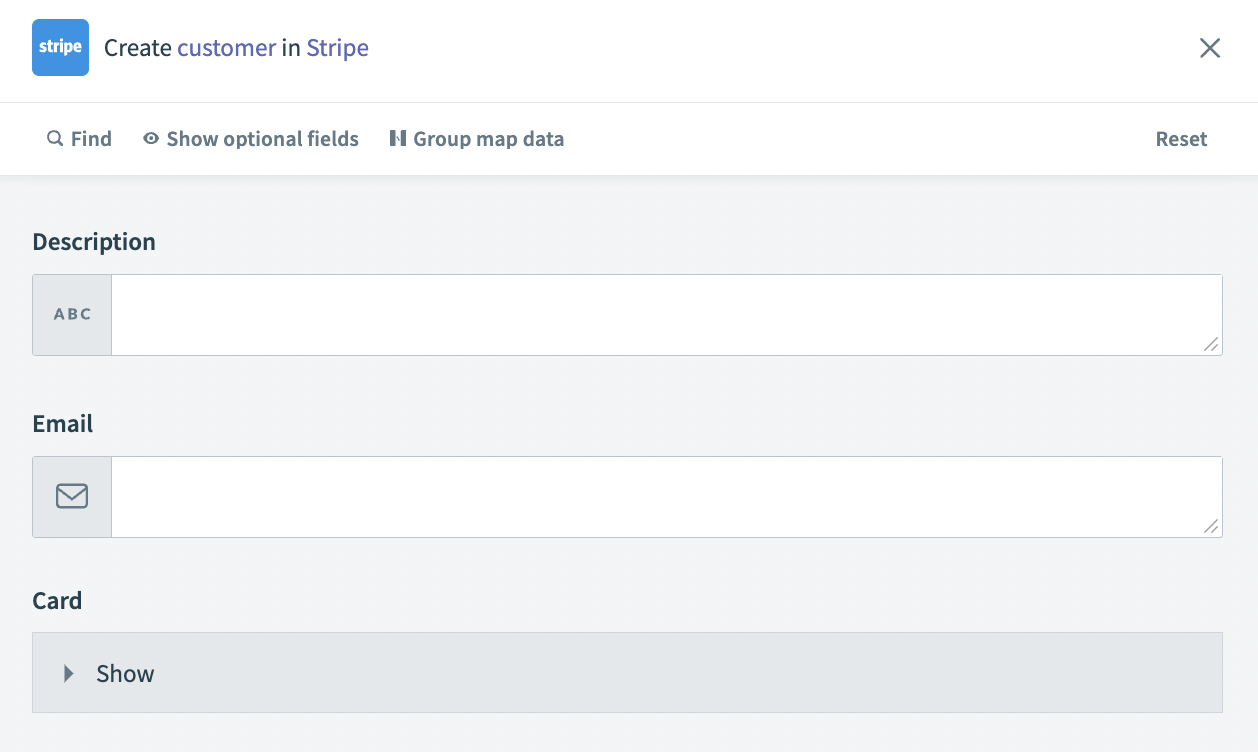
Task: Click the Stripe logo icon
Action: click(x=60, y=48)
